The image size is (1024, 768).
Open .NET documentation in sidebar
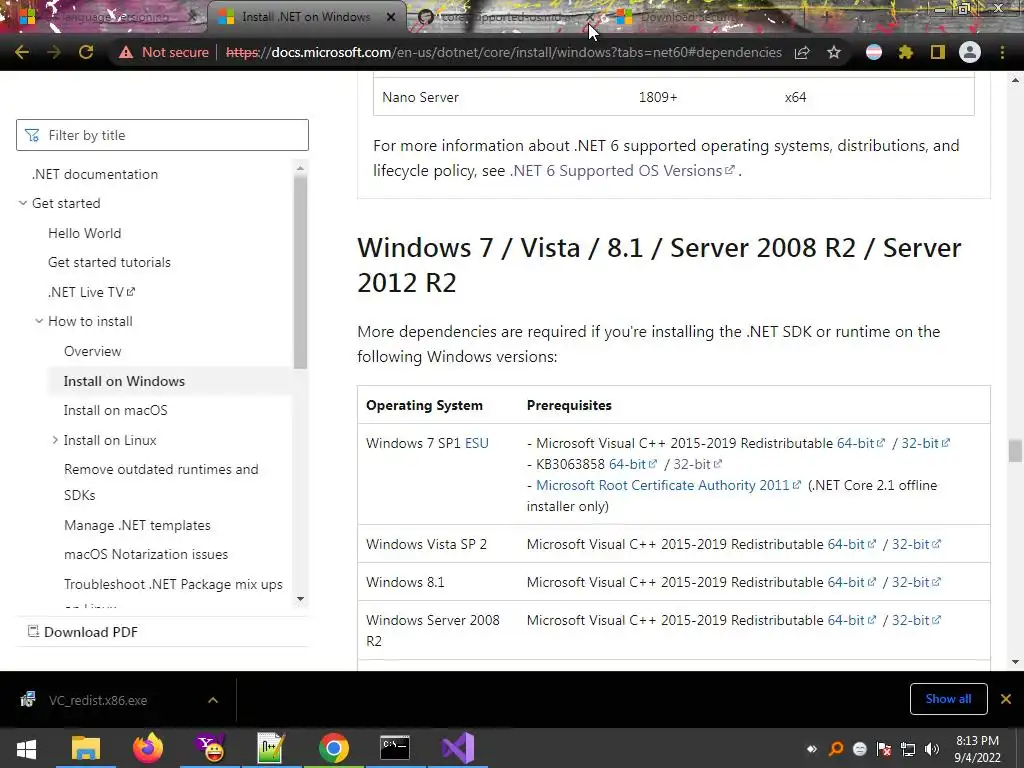coord(95,174)
